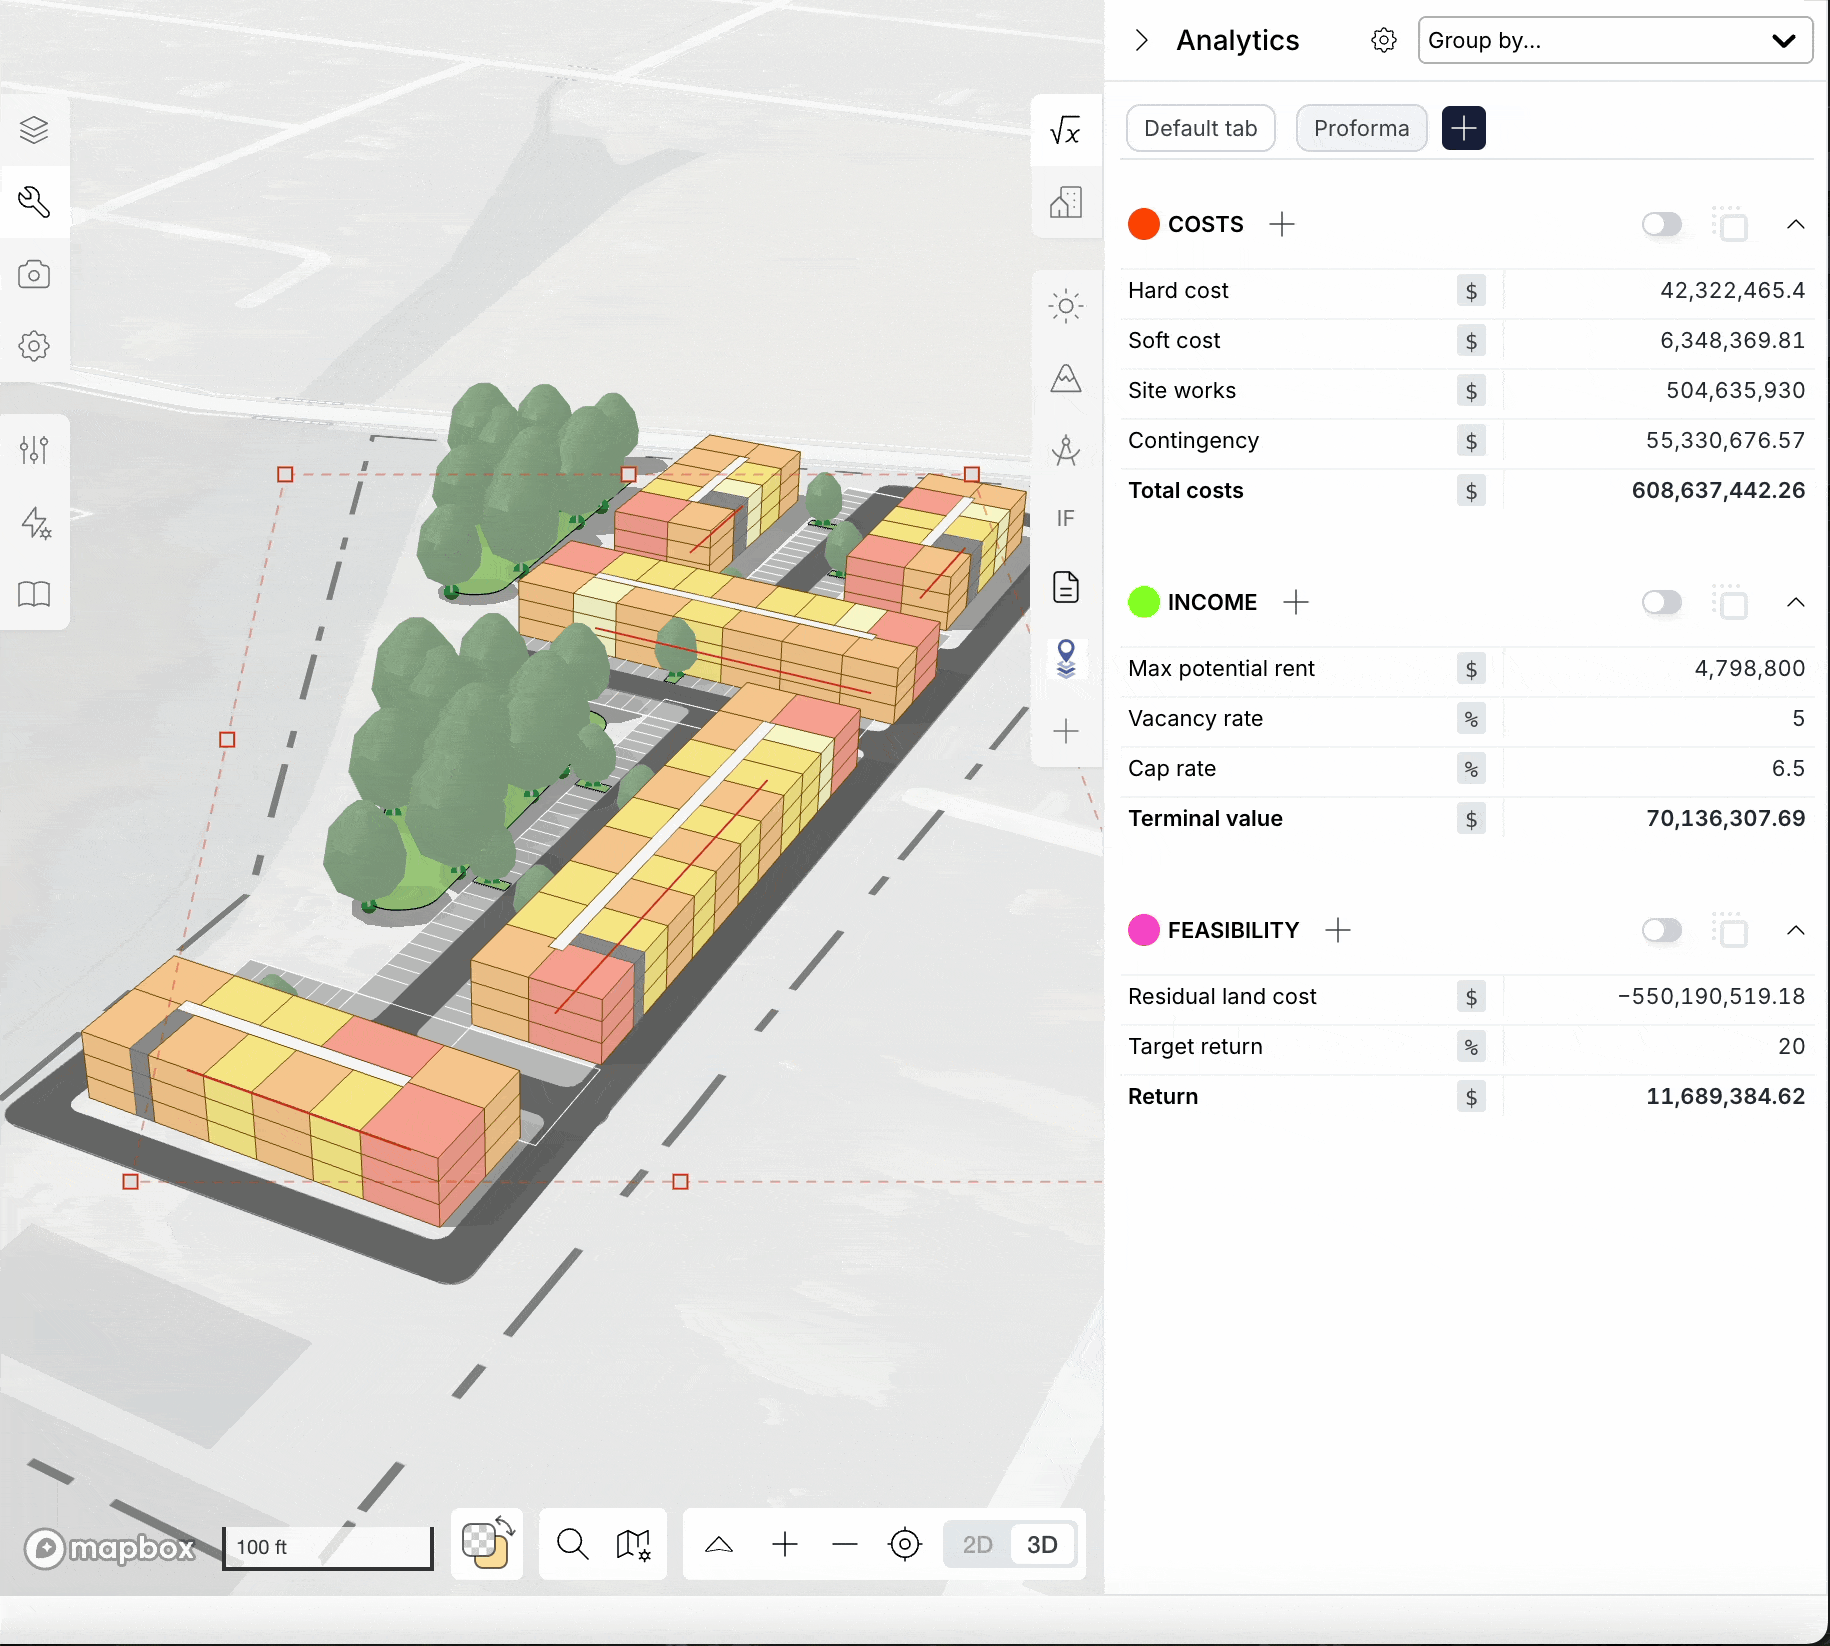
Task: Switch the map to 2D view
Action: pyautogui.click(x=977, y=1544)
